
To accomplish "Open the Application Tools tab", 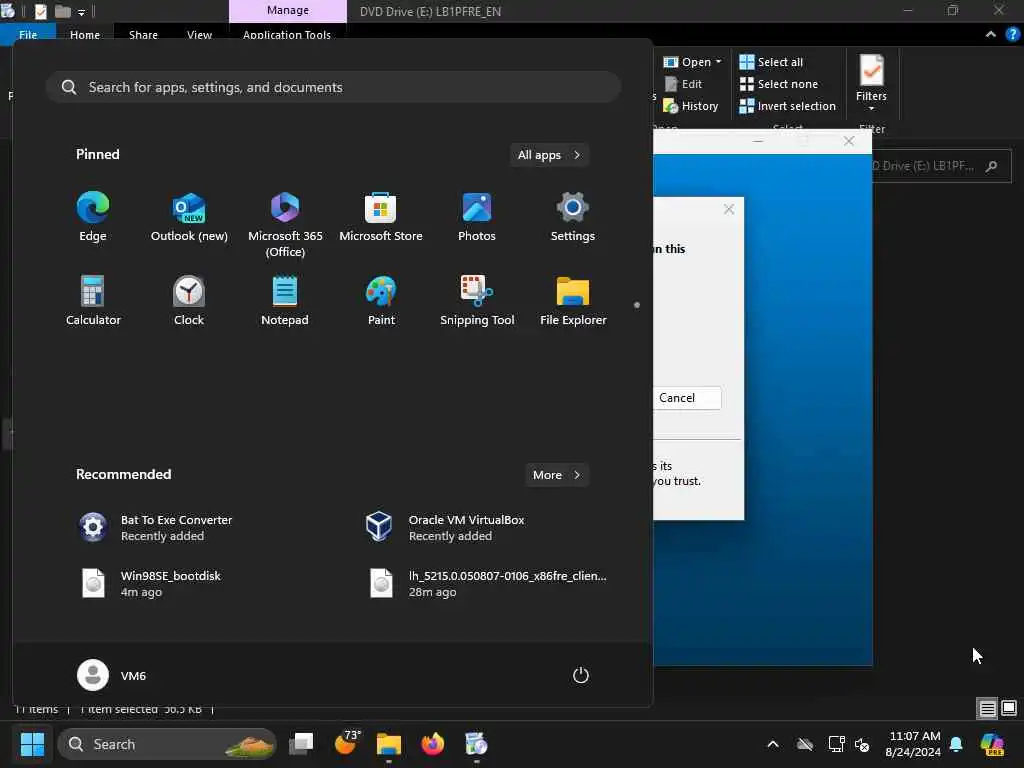I will coord(287,35).
